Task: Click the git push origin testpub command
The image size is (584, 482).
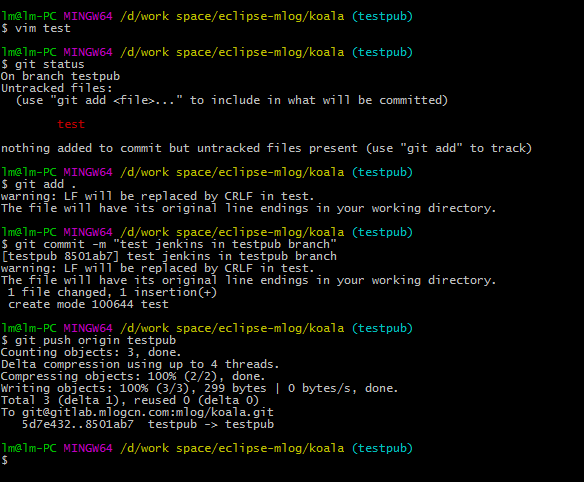Action: (95, 340)
